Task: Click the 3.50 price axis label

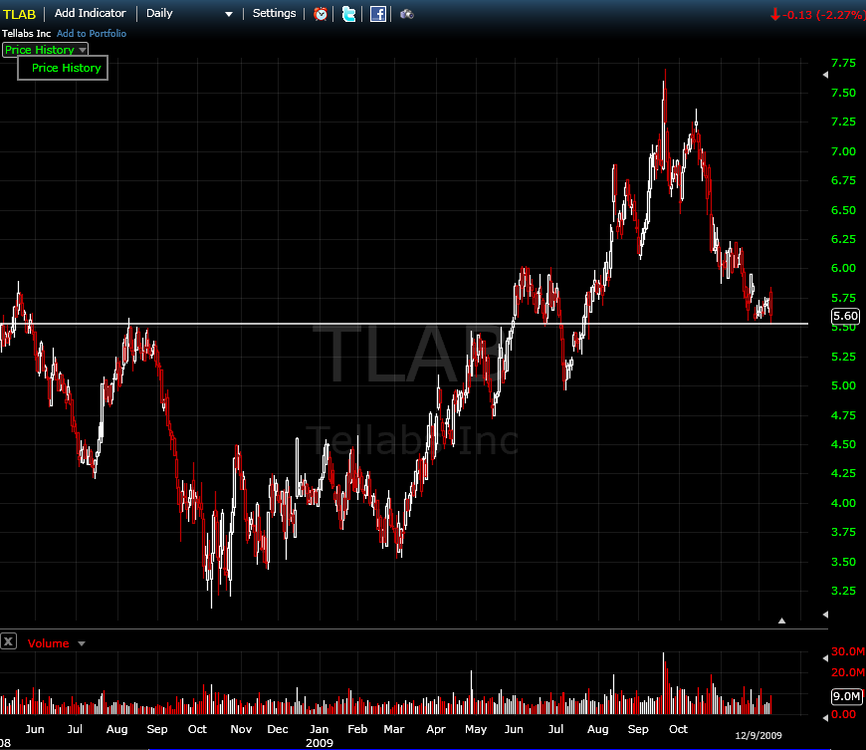Action: point(843,562)
